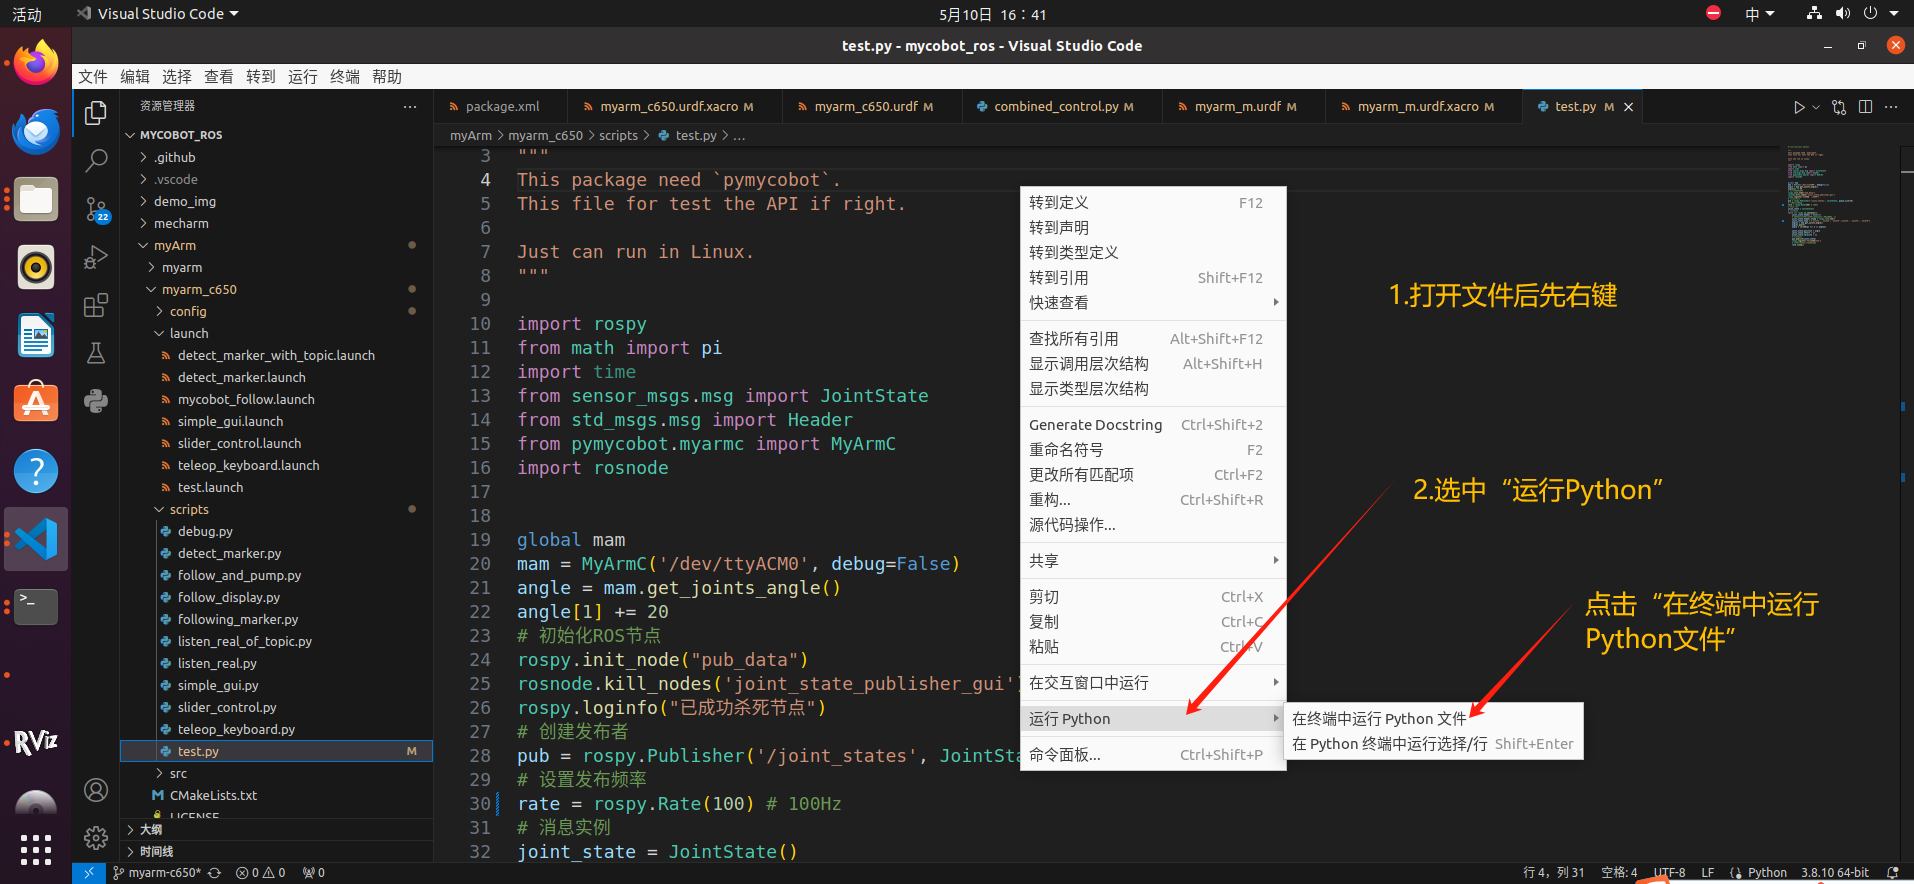
Task: Open the Testing flask view
Action: pos(96,353)
